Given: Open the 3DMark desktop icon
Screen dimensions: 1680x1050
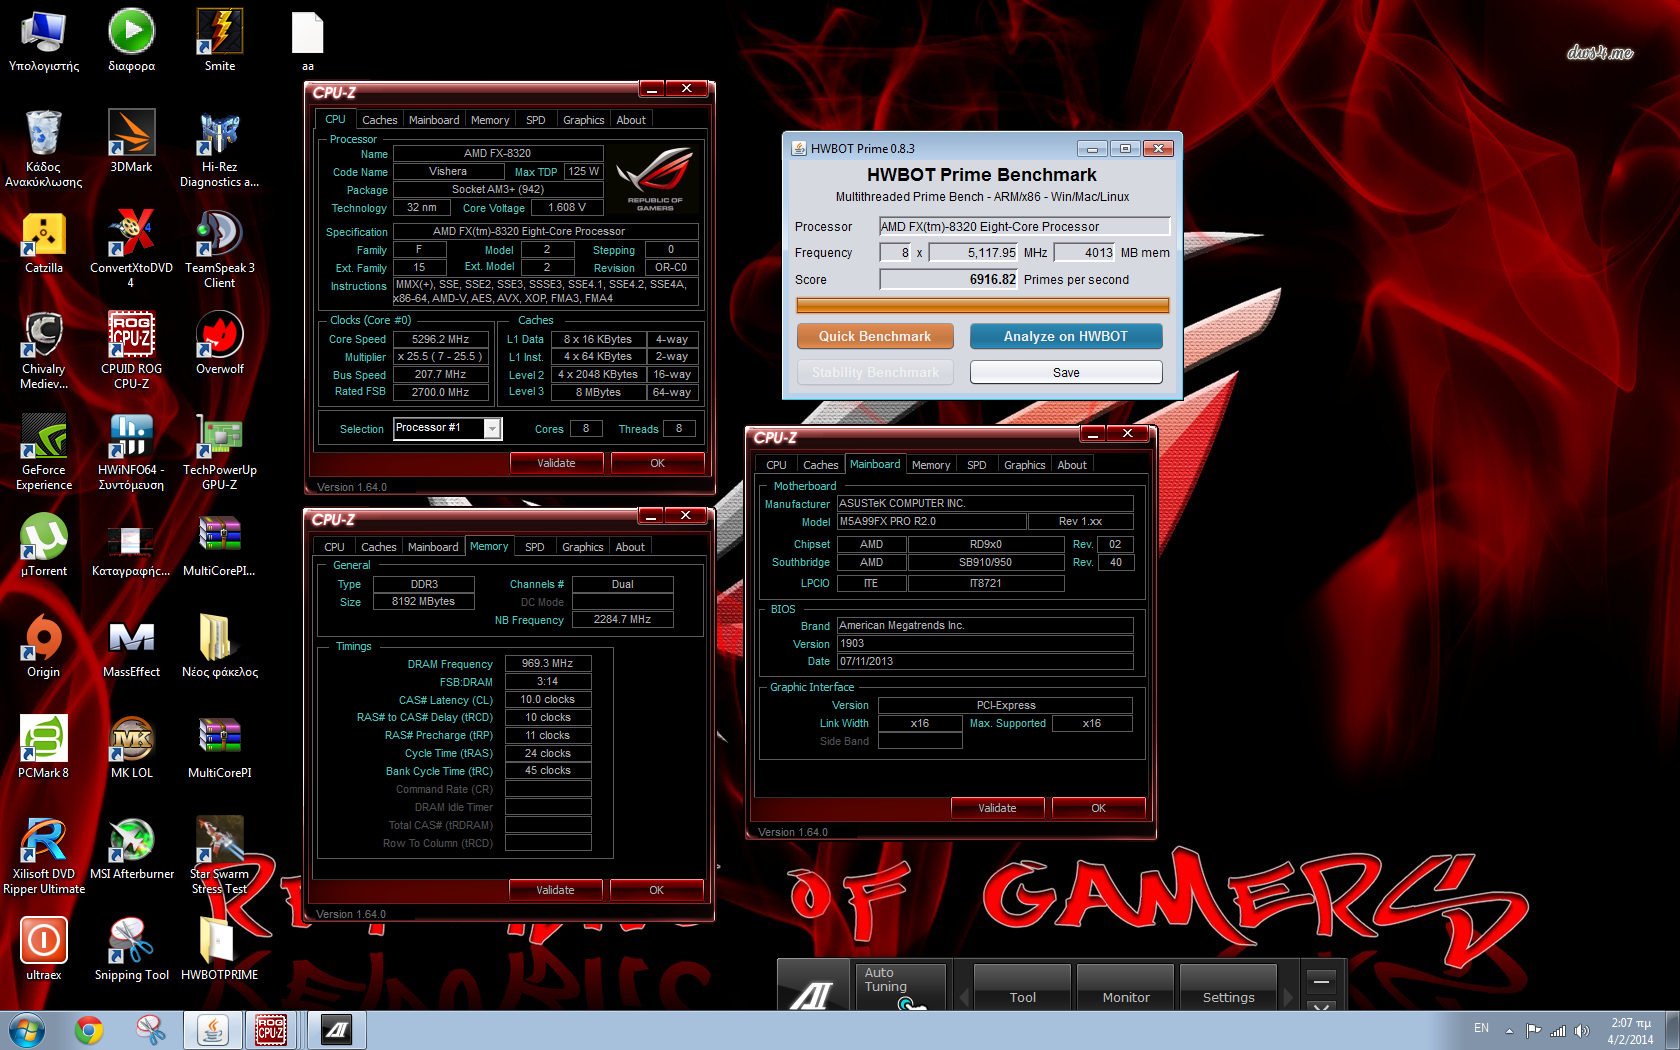Looking at the screenshot, I should click(131, 141).
